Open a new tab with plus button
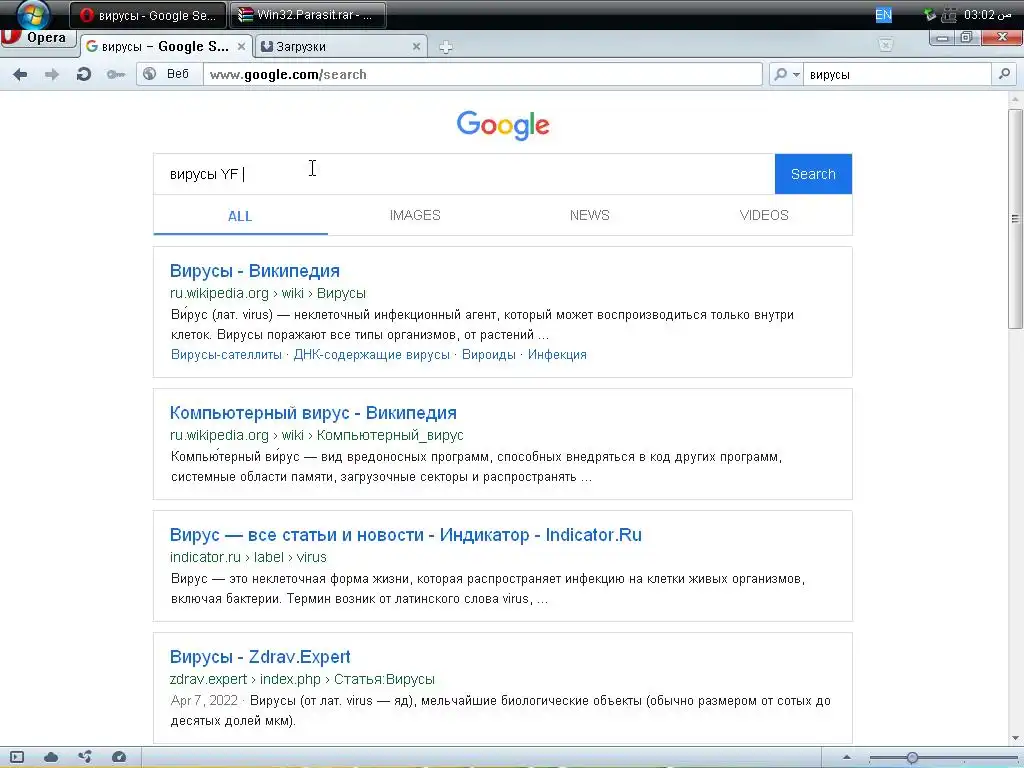The image size is (1024, 768). [445, 47]
